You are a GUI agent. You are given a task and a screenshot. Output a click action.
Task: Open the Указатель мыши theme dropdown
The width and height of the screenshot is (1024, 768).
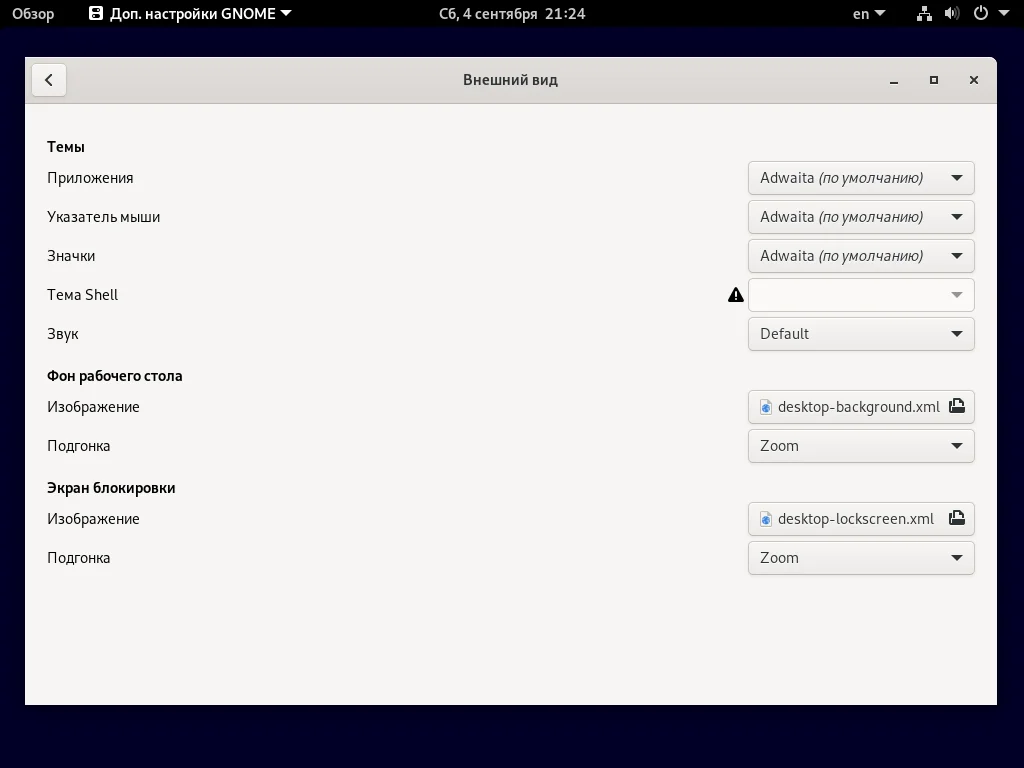[x=860, y=217]
